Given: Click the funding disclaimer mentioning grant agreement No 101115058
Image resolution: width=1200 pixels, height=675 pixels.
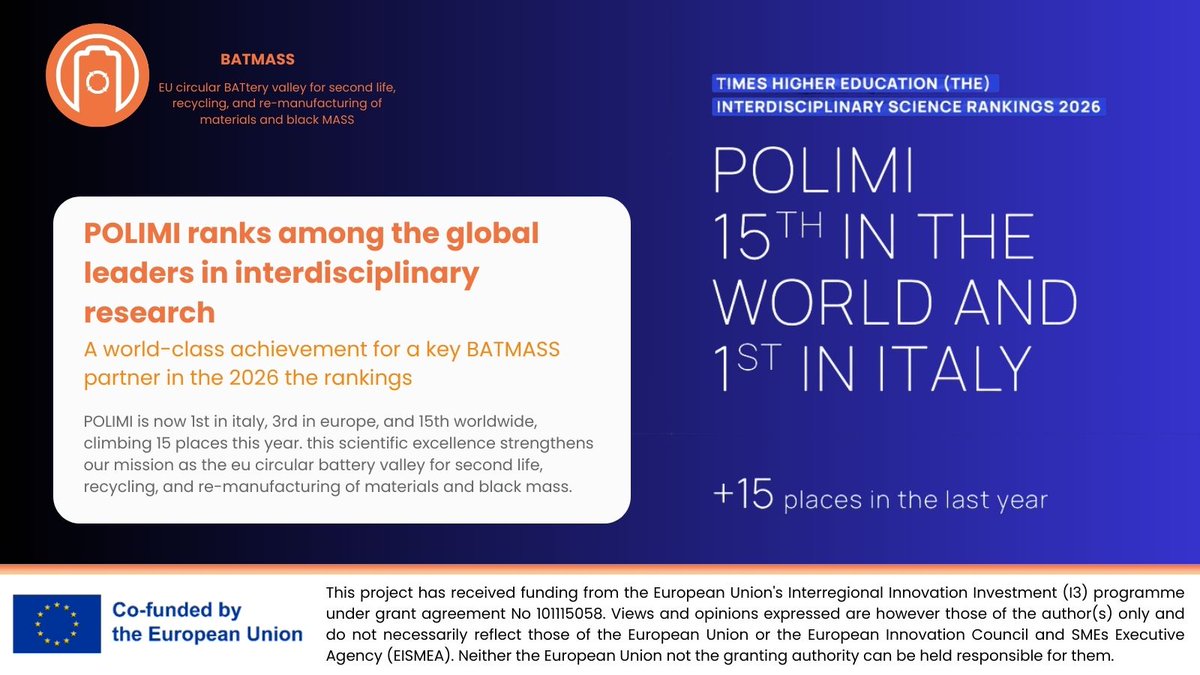Looking at the screenshot, I should 755,625.
